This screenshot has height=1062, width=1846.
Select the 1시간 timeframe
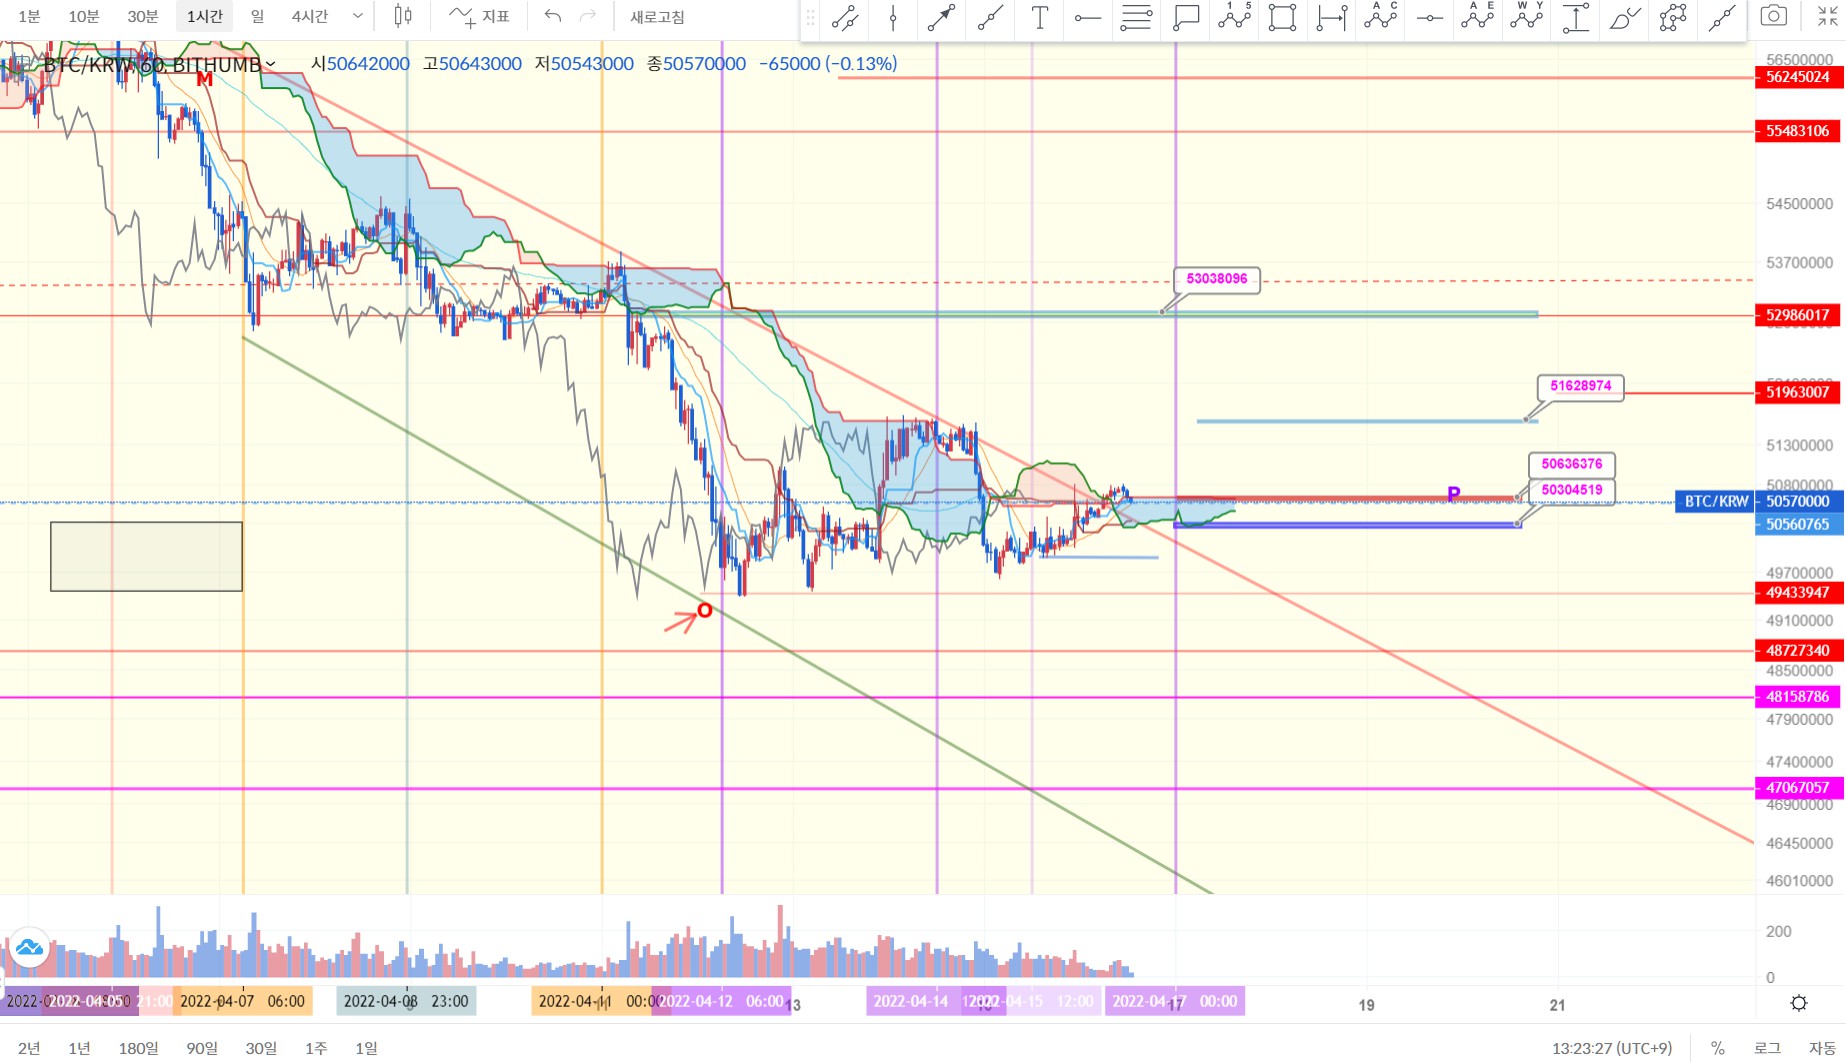(x=205, y=16)
